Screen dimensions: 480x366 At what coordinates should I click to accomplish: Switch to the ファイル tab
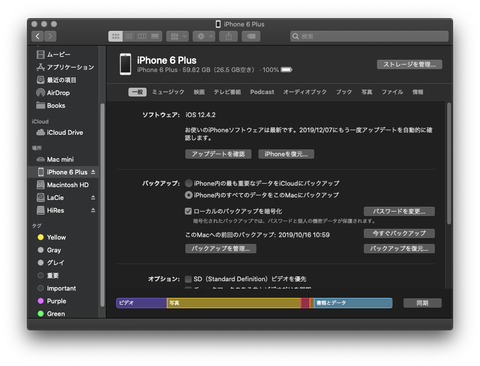click(x=392, y=92)
